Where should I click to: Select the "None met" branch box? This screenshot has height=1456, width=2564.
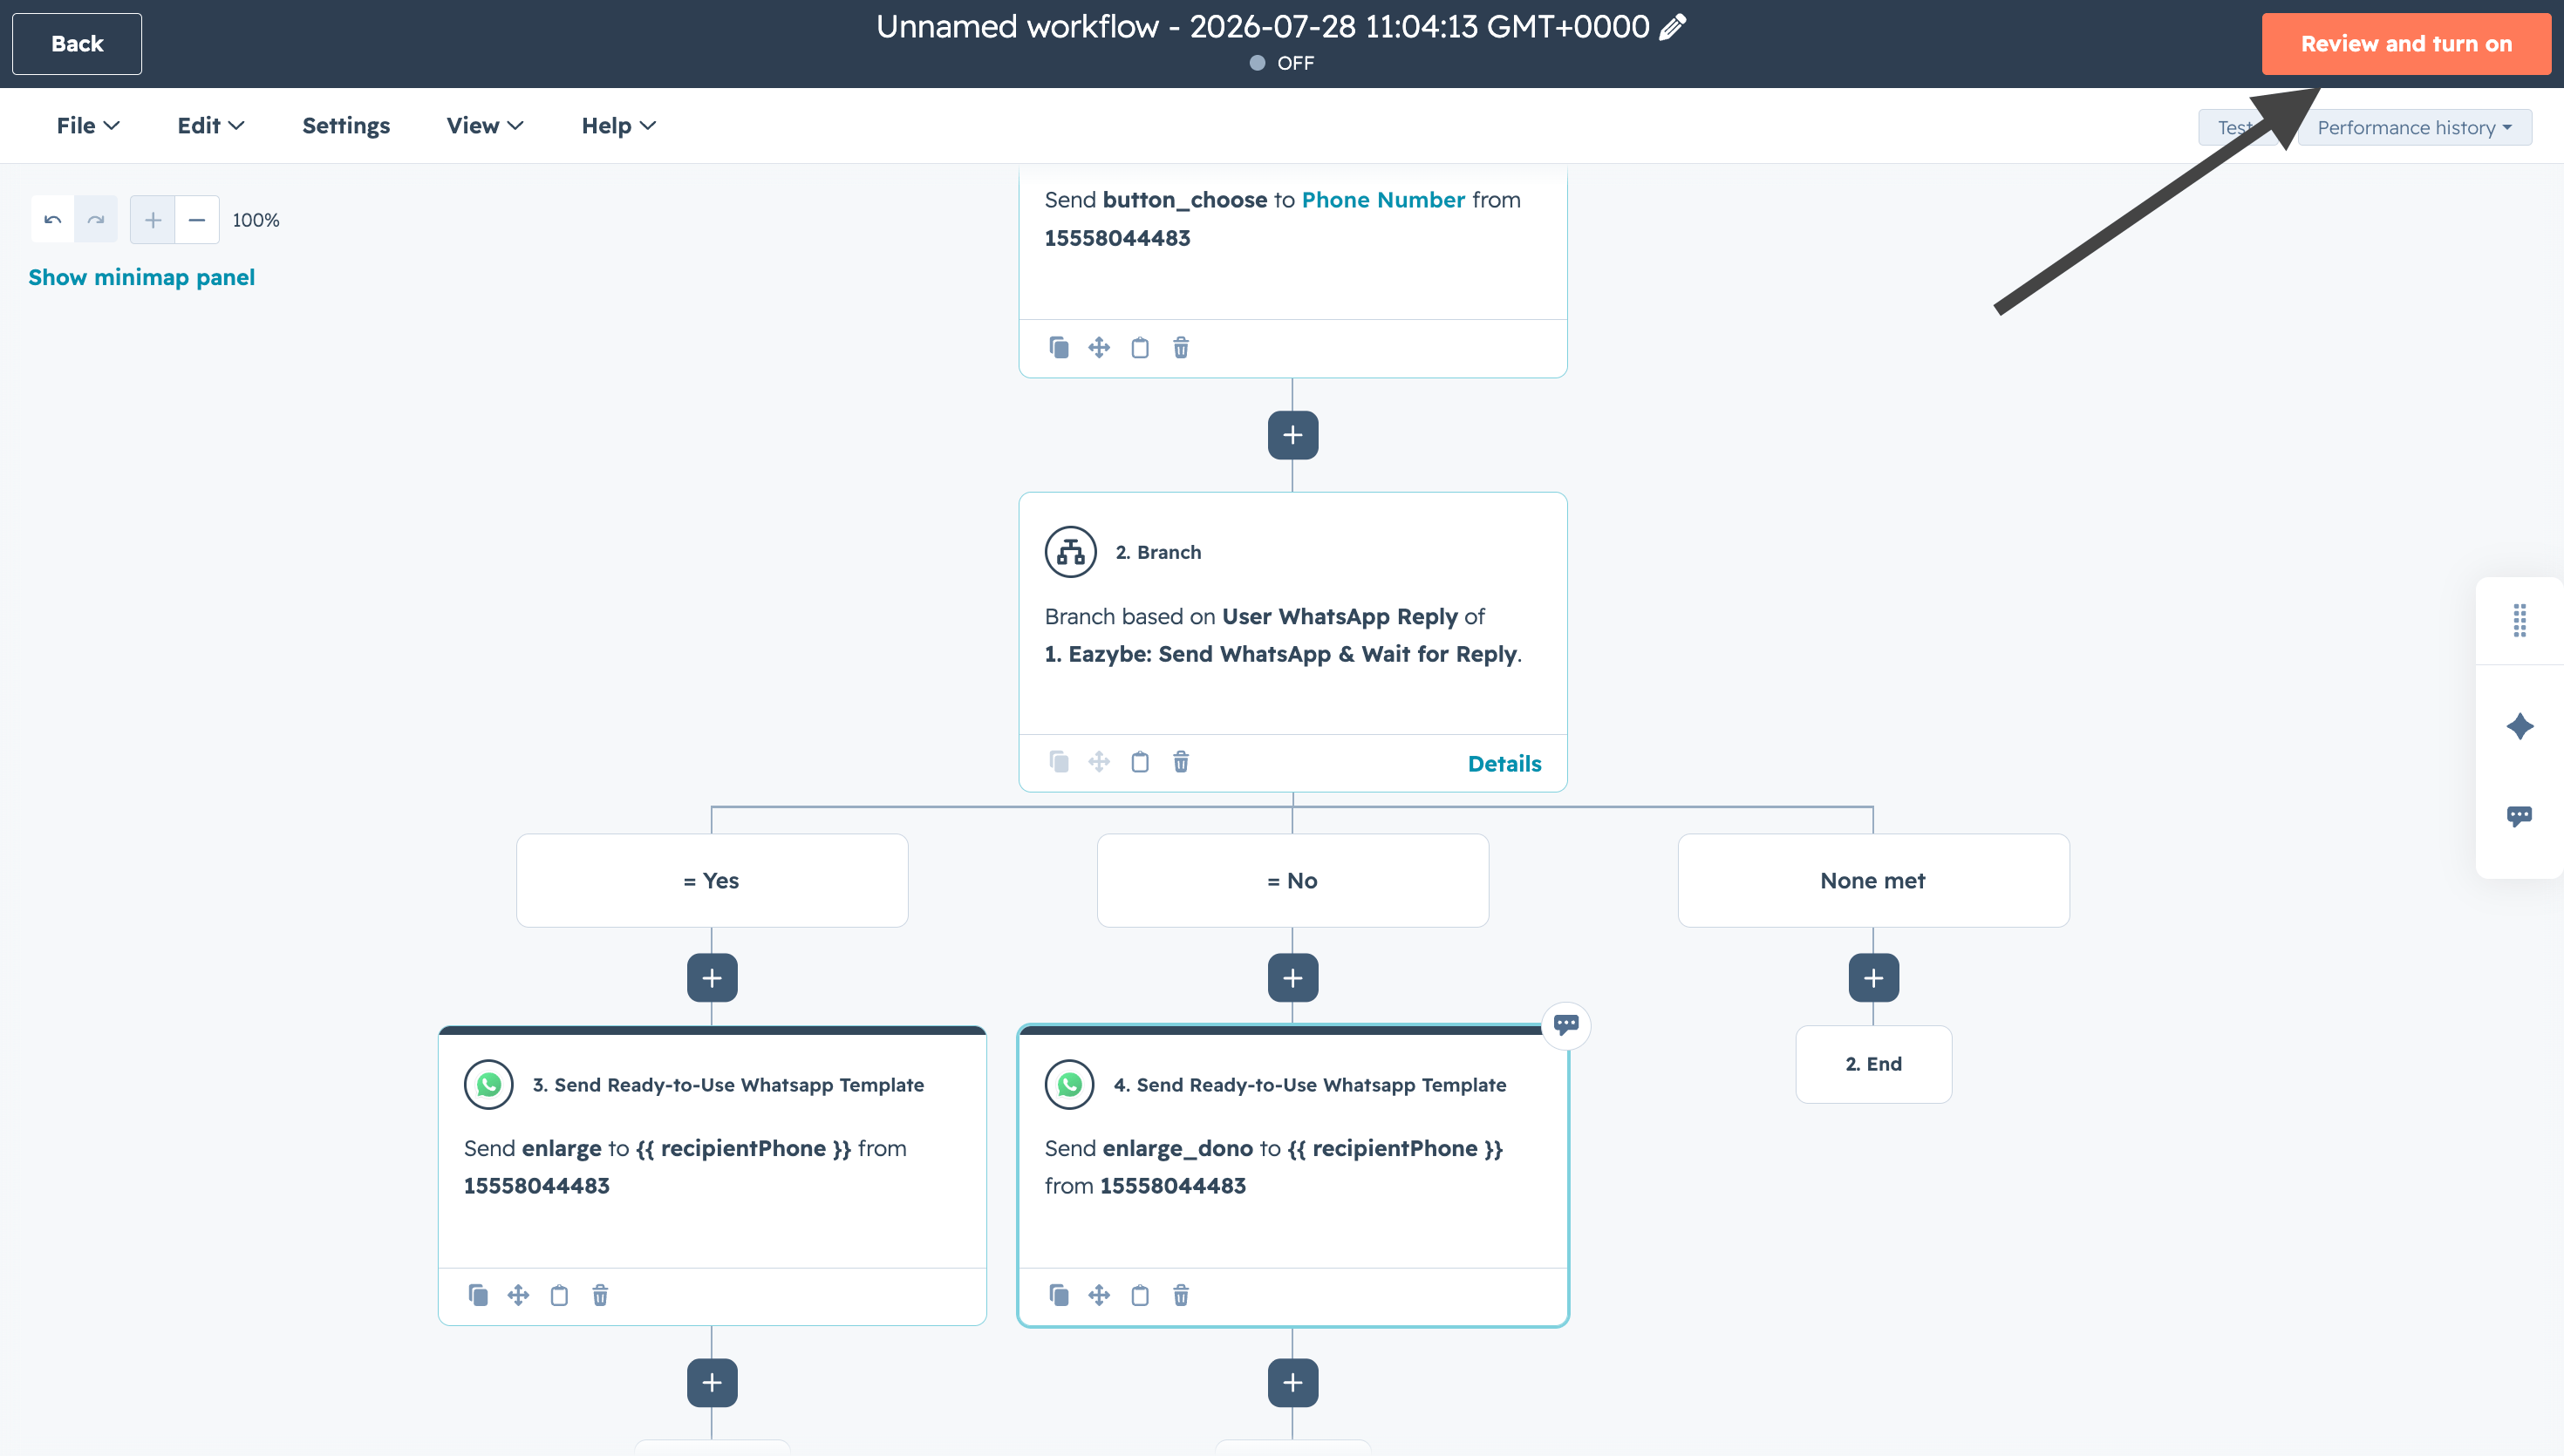1874,881
